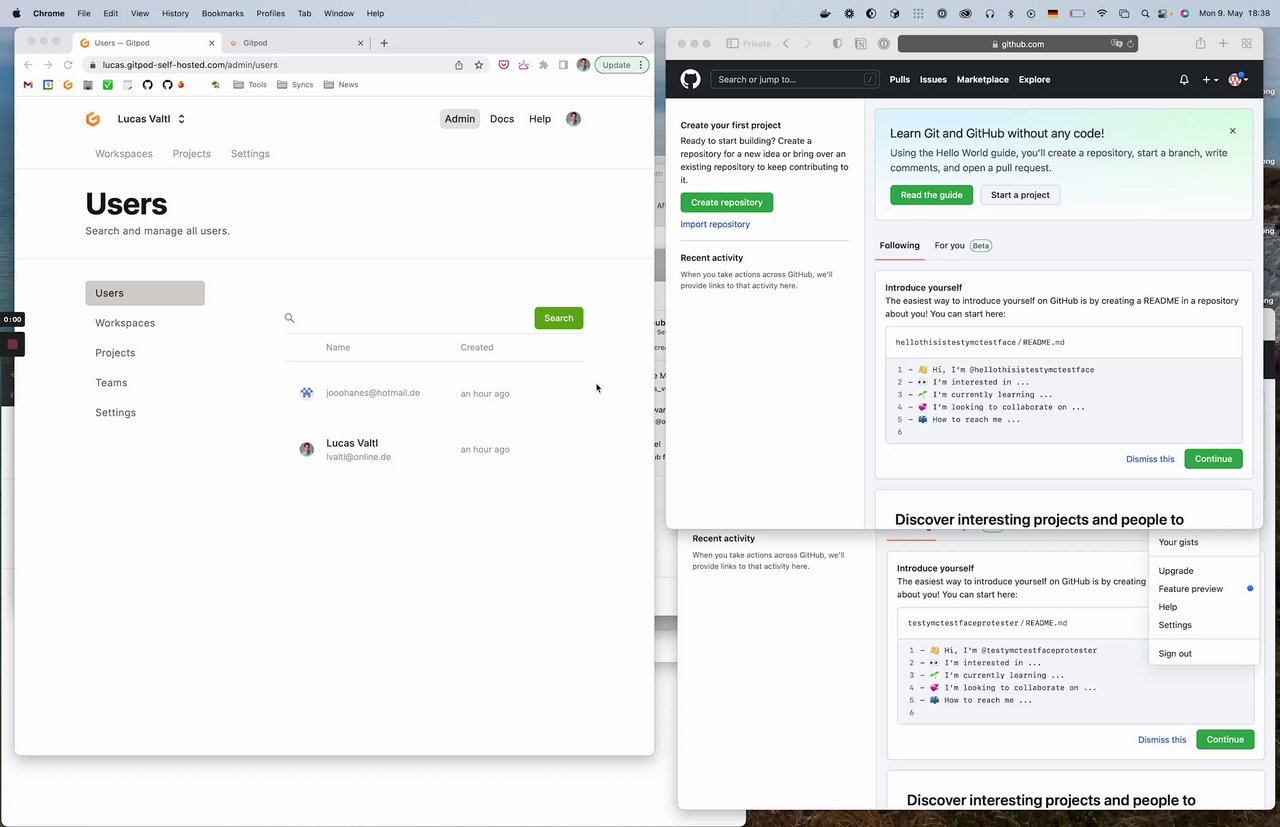Viewport: 1280px width, 827px height.
Task: Click the GitHub Octocat logo in Safari
Action: click(690, 79)
